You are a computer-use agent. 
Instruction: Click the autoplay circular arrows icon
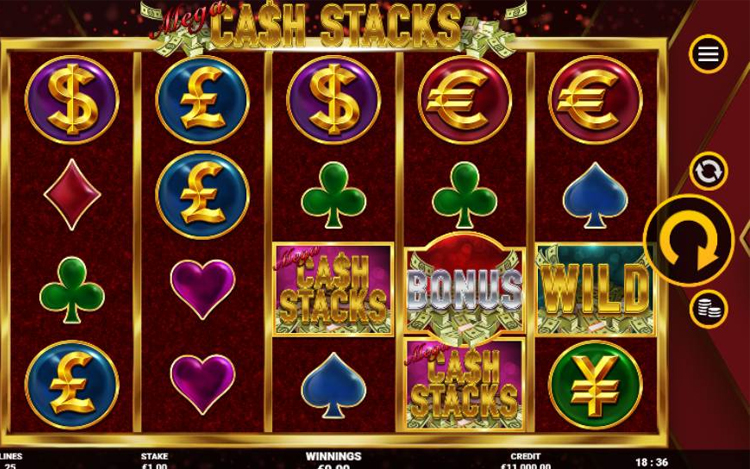[708, 171]
